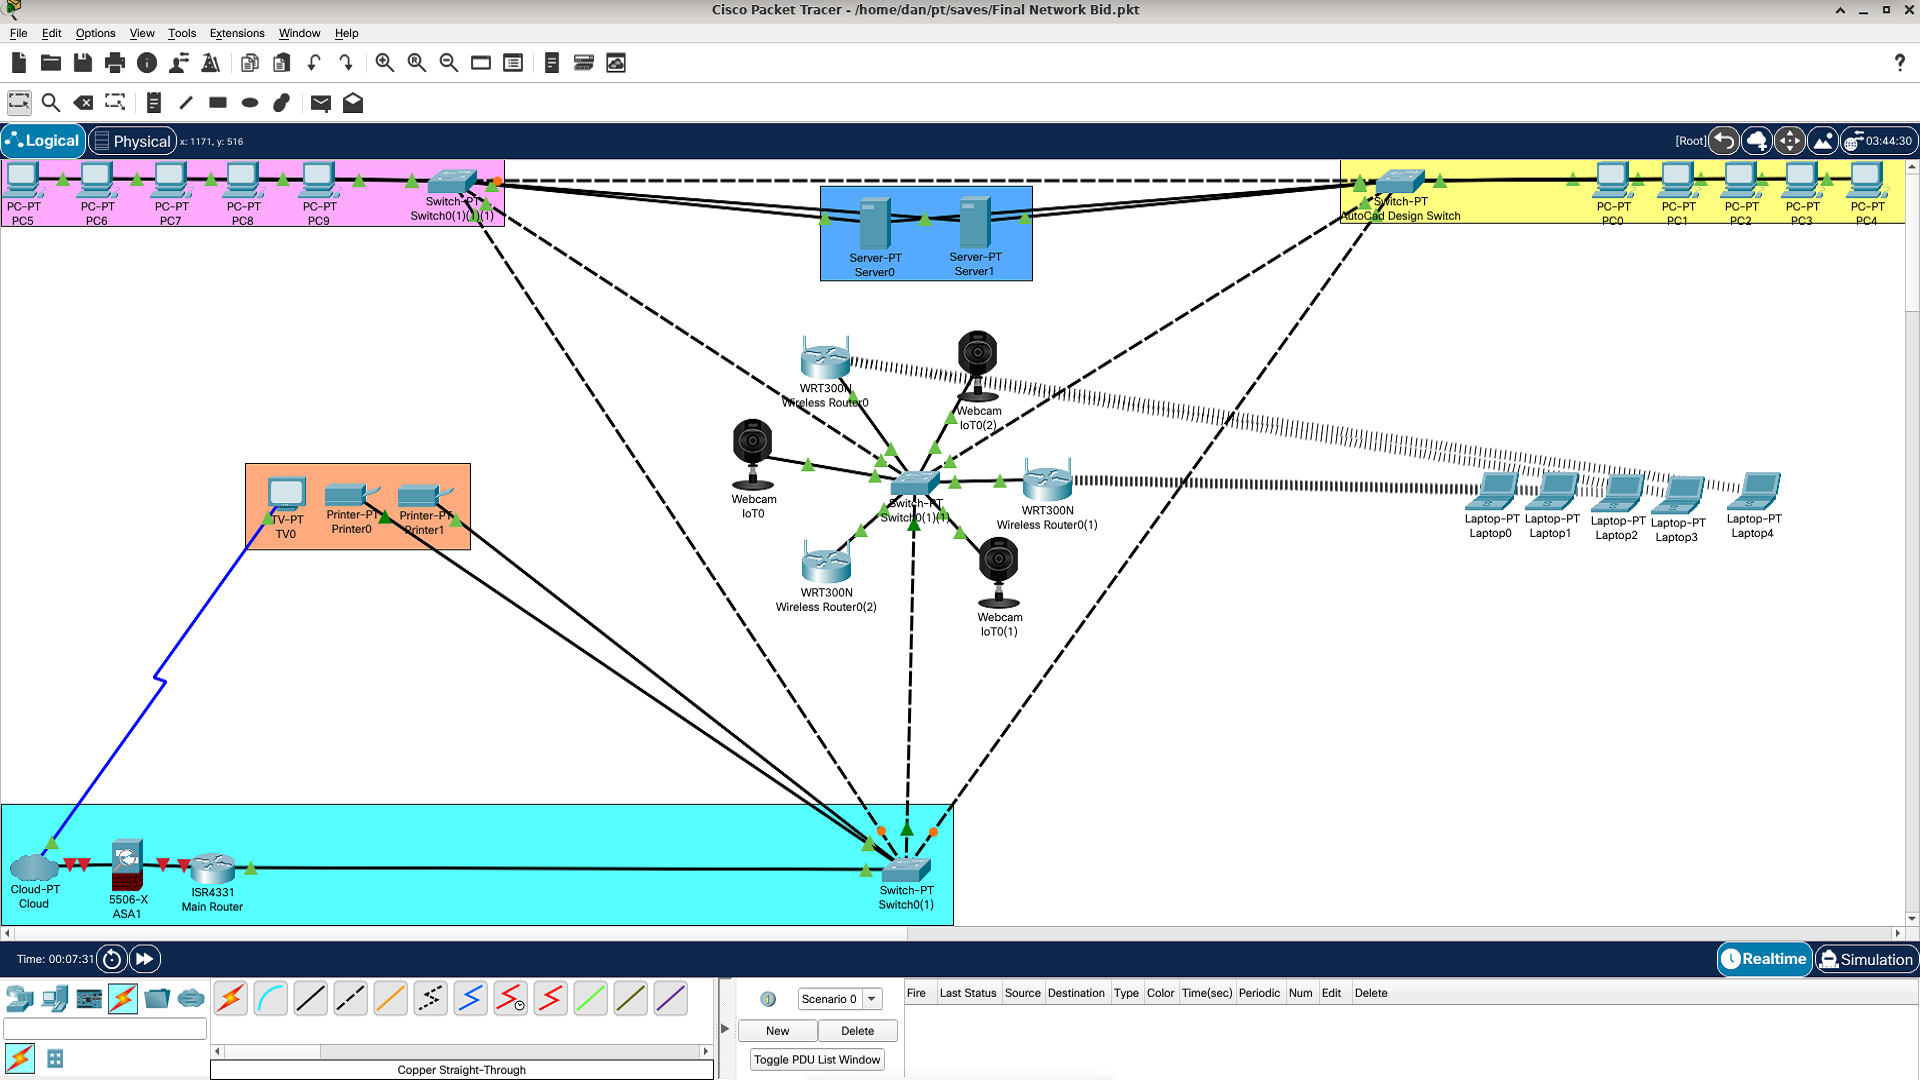
Task: Open the Edit menu
Action: coord(52,33)
